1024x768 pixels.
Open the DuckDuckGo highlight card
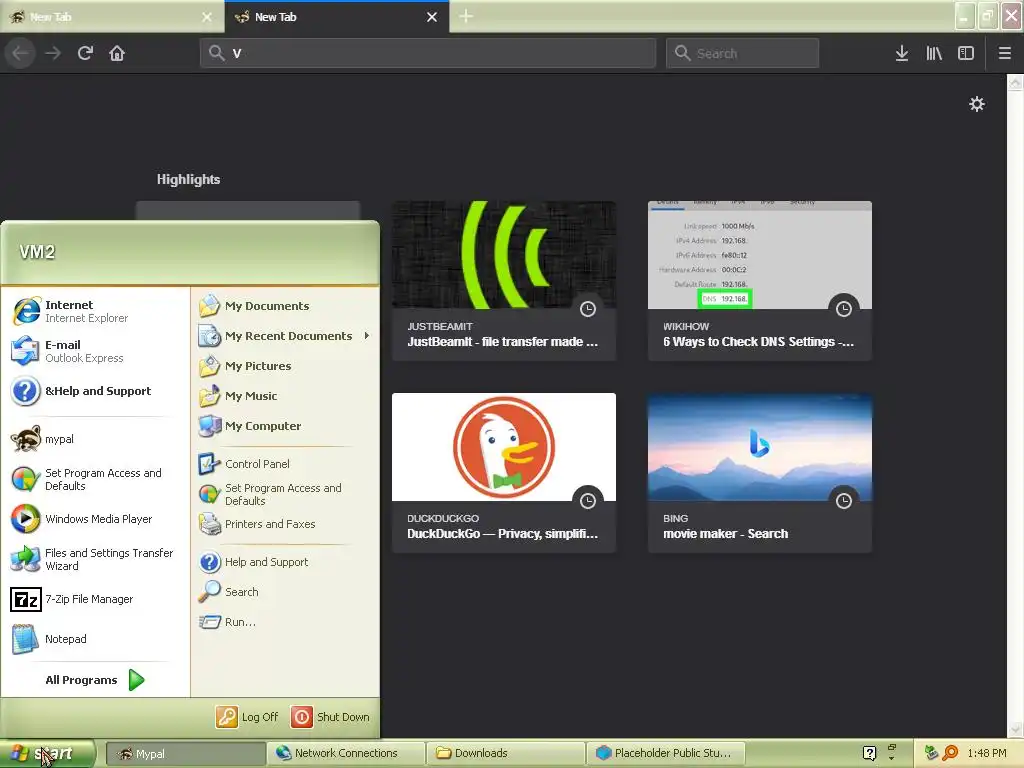click(504, 472)
